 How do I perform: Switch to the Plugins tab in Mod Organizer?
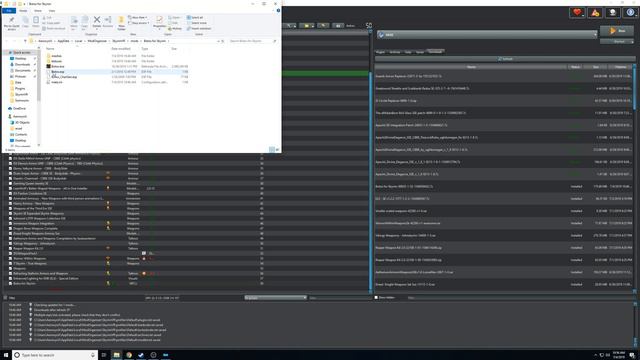point(380,52)
